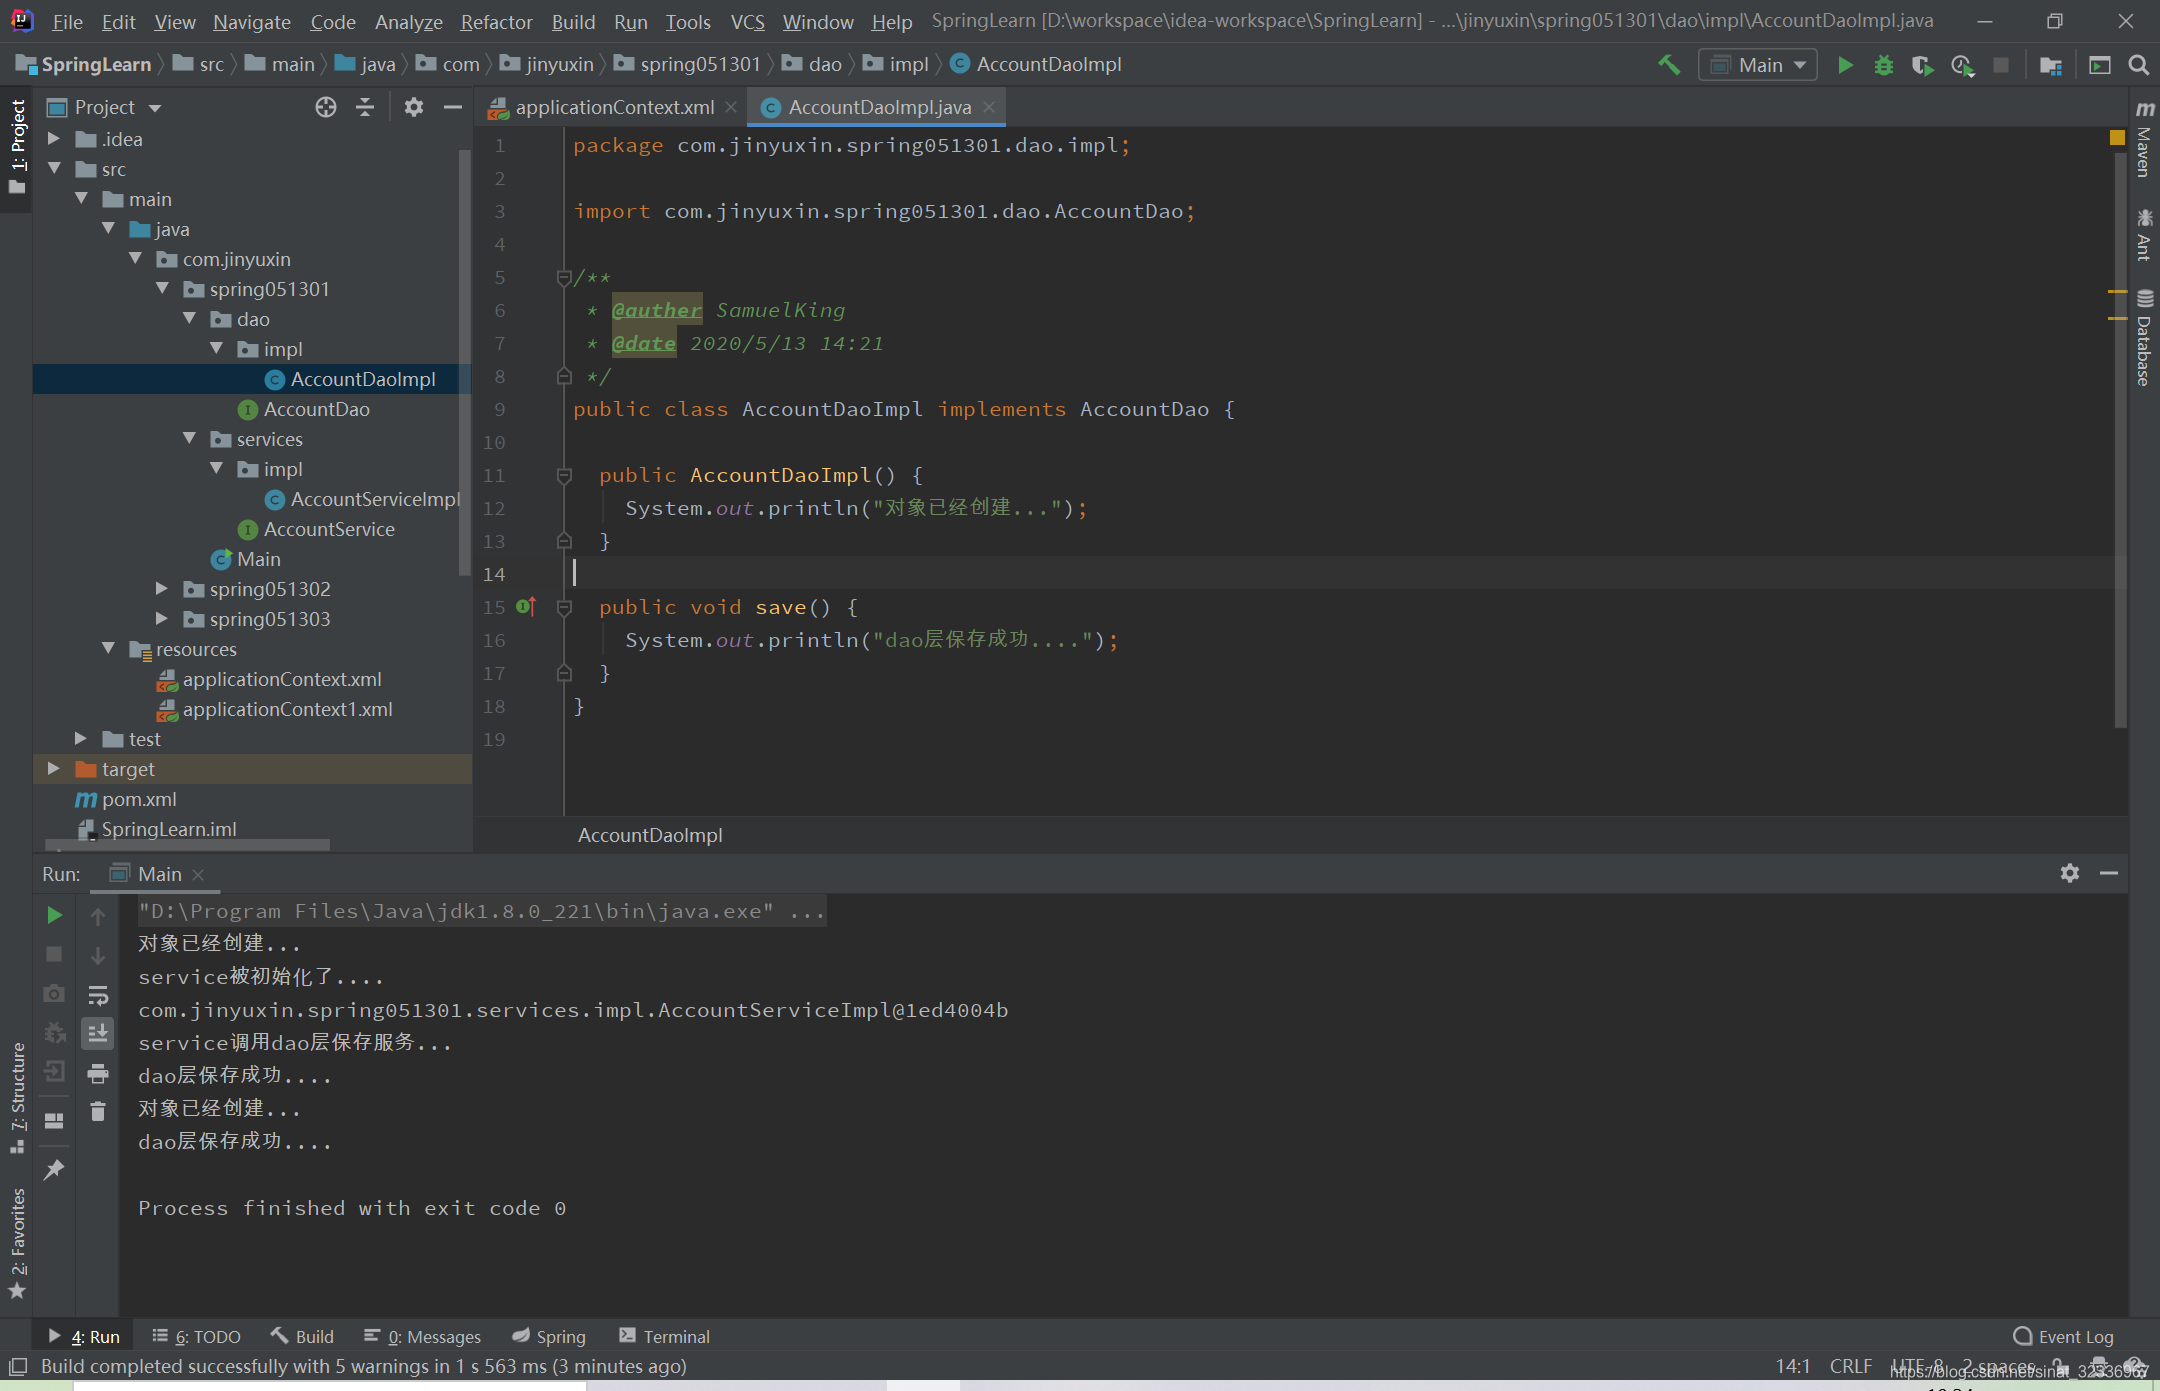Toggle soft-wrap in Run console
Image resolution: width=2160 pixels, height=1391 pixels.
click(98, 995)
